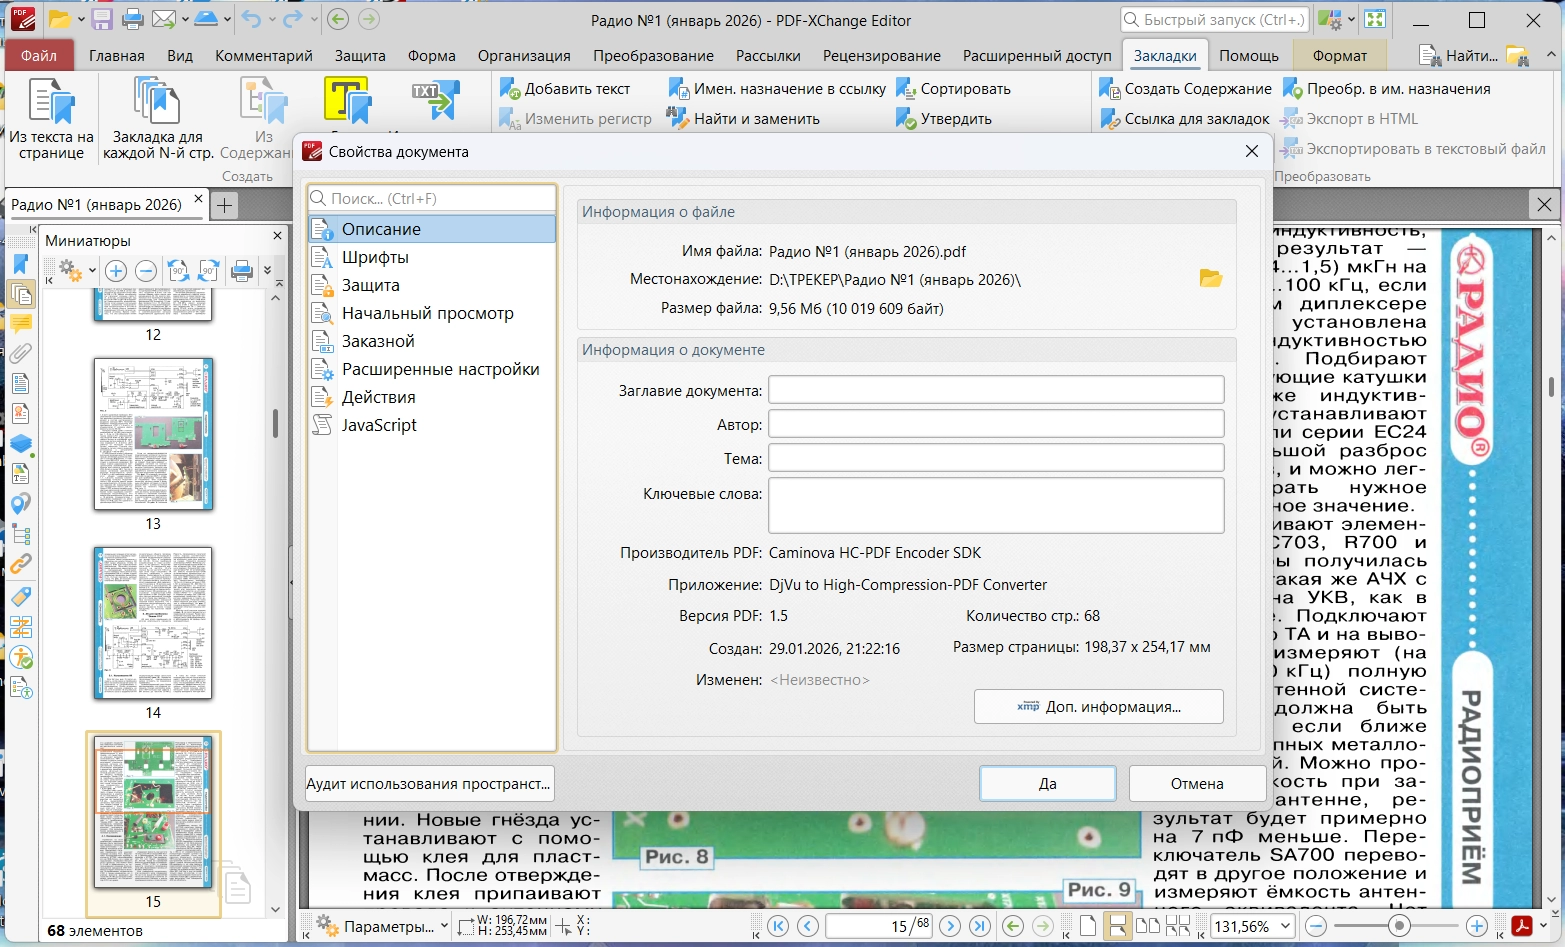Select page 14 thumbnail

[x=153, y=623]
